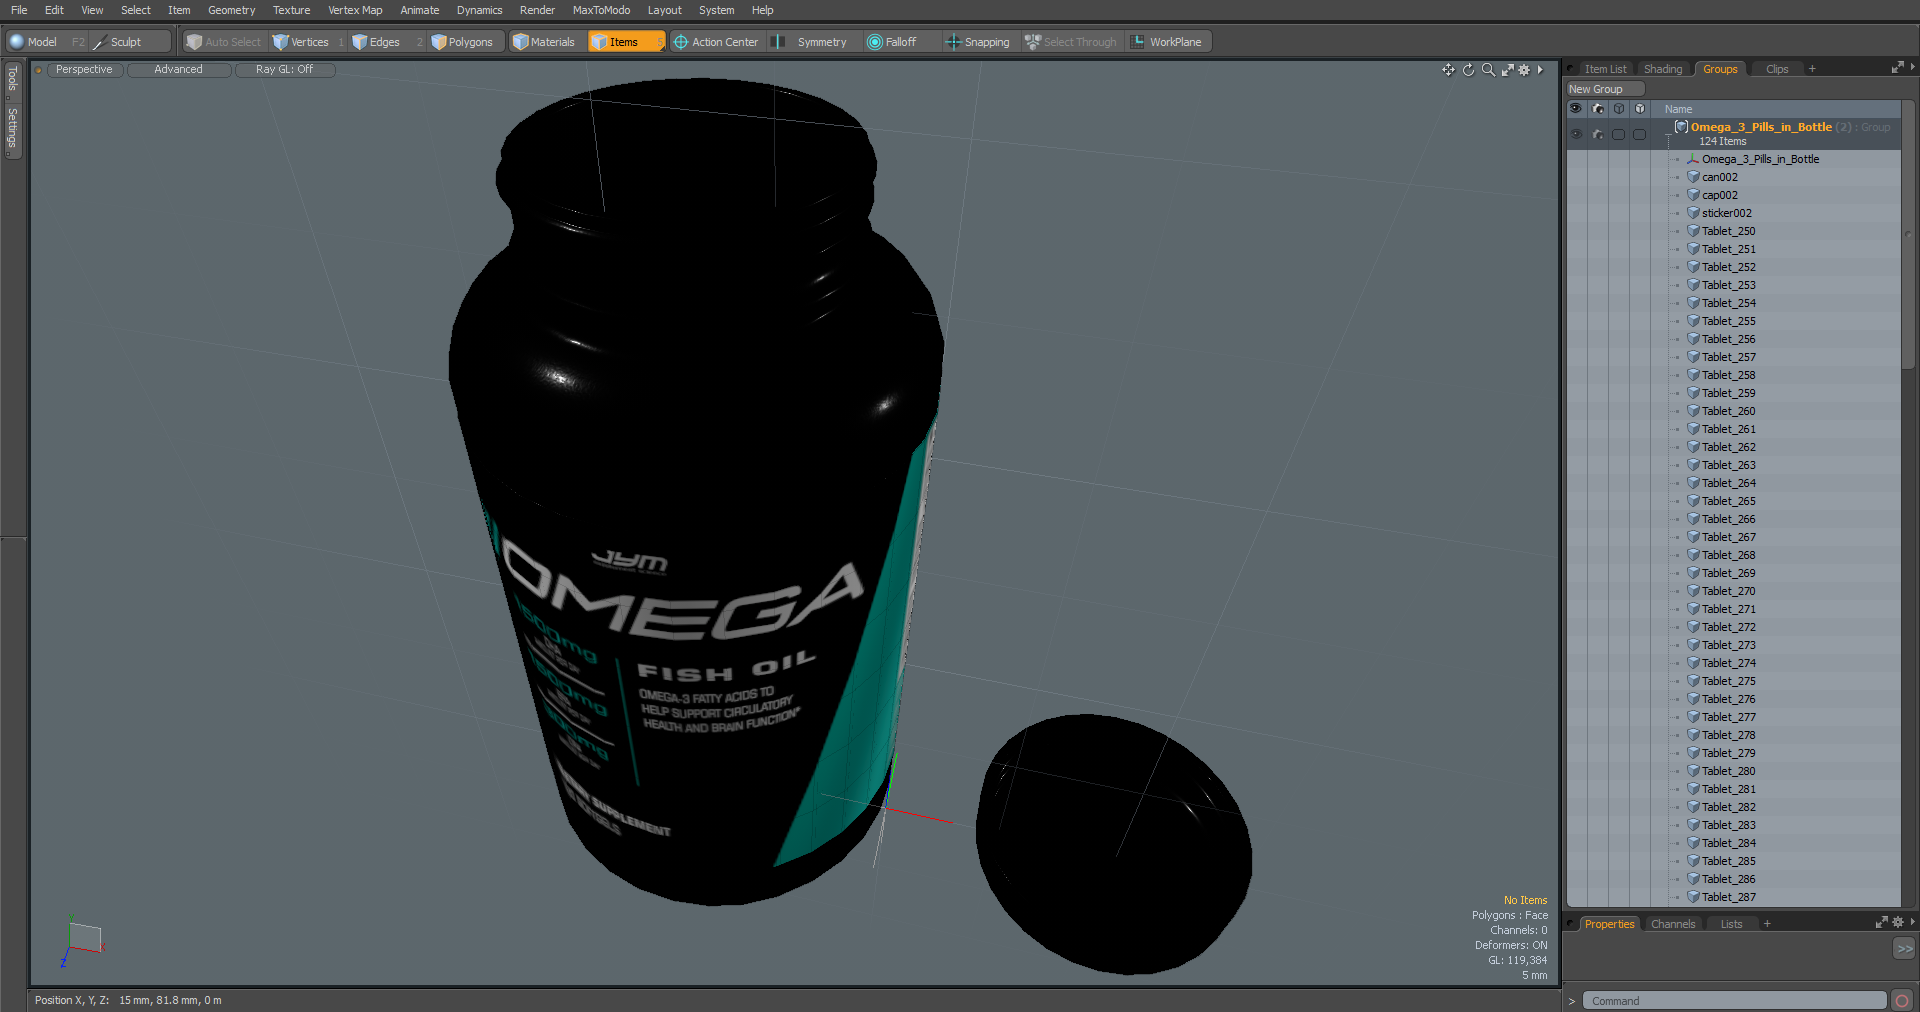1920x1012 pixels.
Task: Select the Omega_3_Pills_in_Bottle locator item
Action: coord(1760,159)
